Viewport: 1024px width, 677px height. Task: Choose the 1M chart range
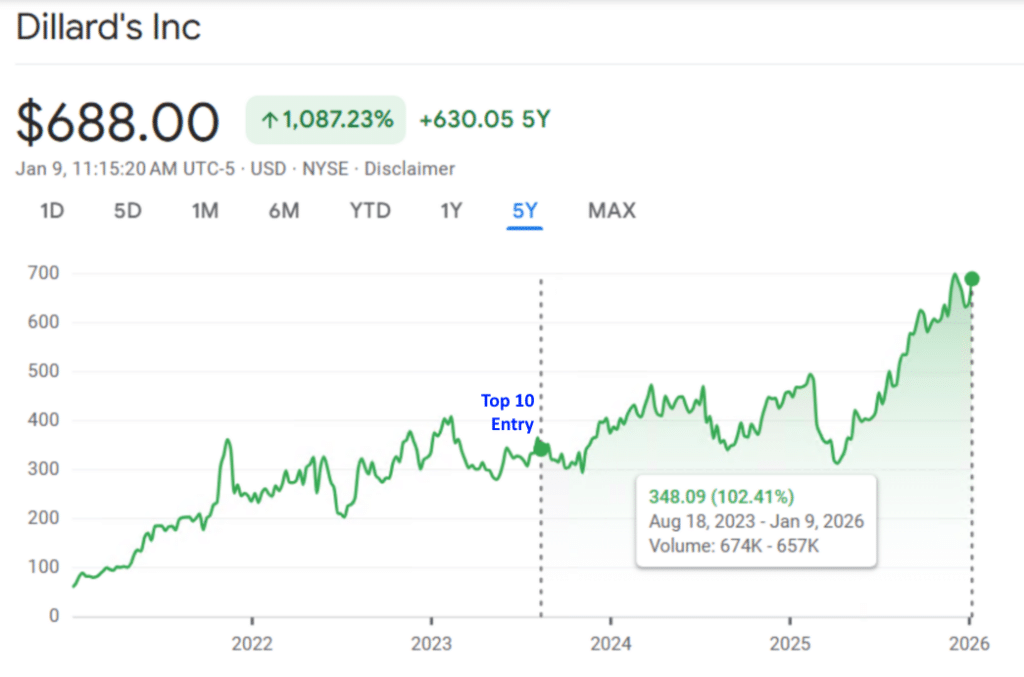coord(204,211)
